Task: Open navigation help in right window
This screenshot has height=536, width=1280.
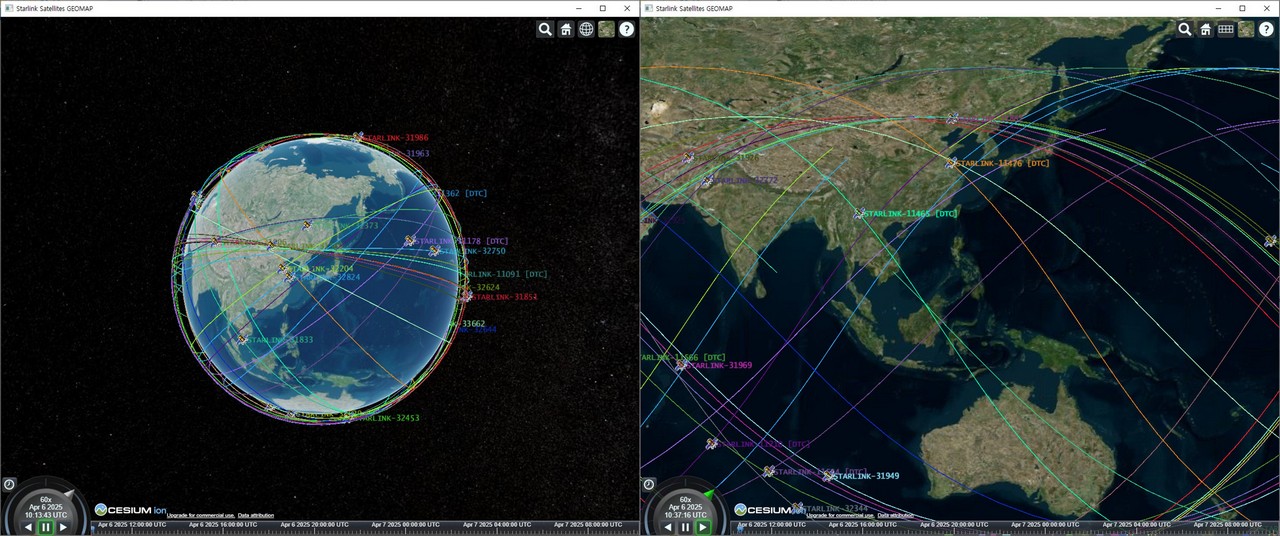Action: pos(1267,29)
